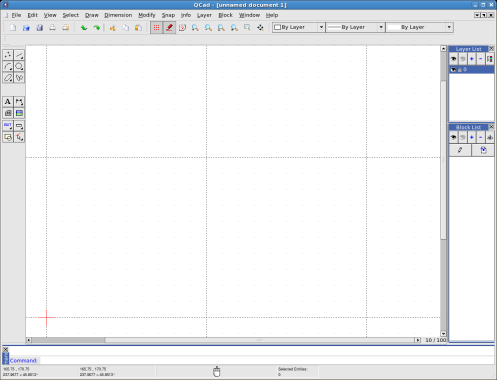This screenshot has height=380, width=497.
Task: Toggle the grid display button
Action: point(156,28)
